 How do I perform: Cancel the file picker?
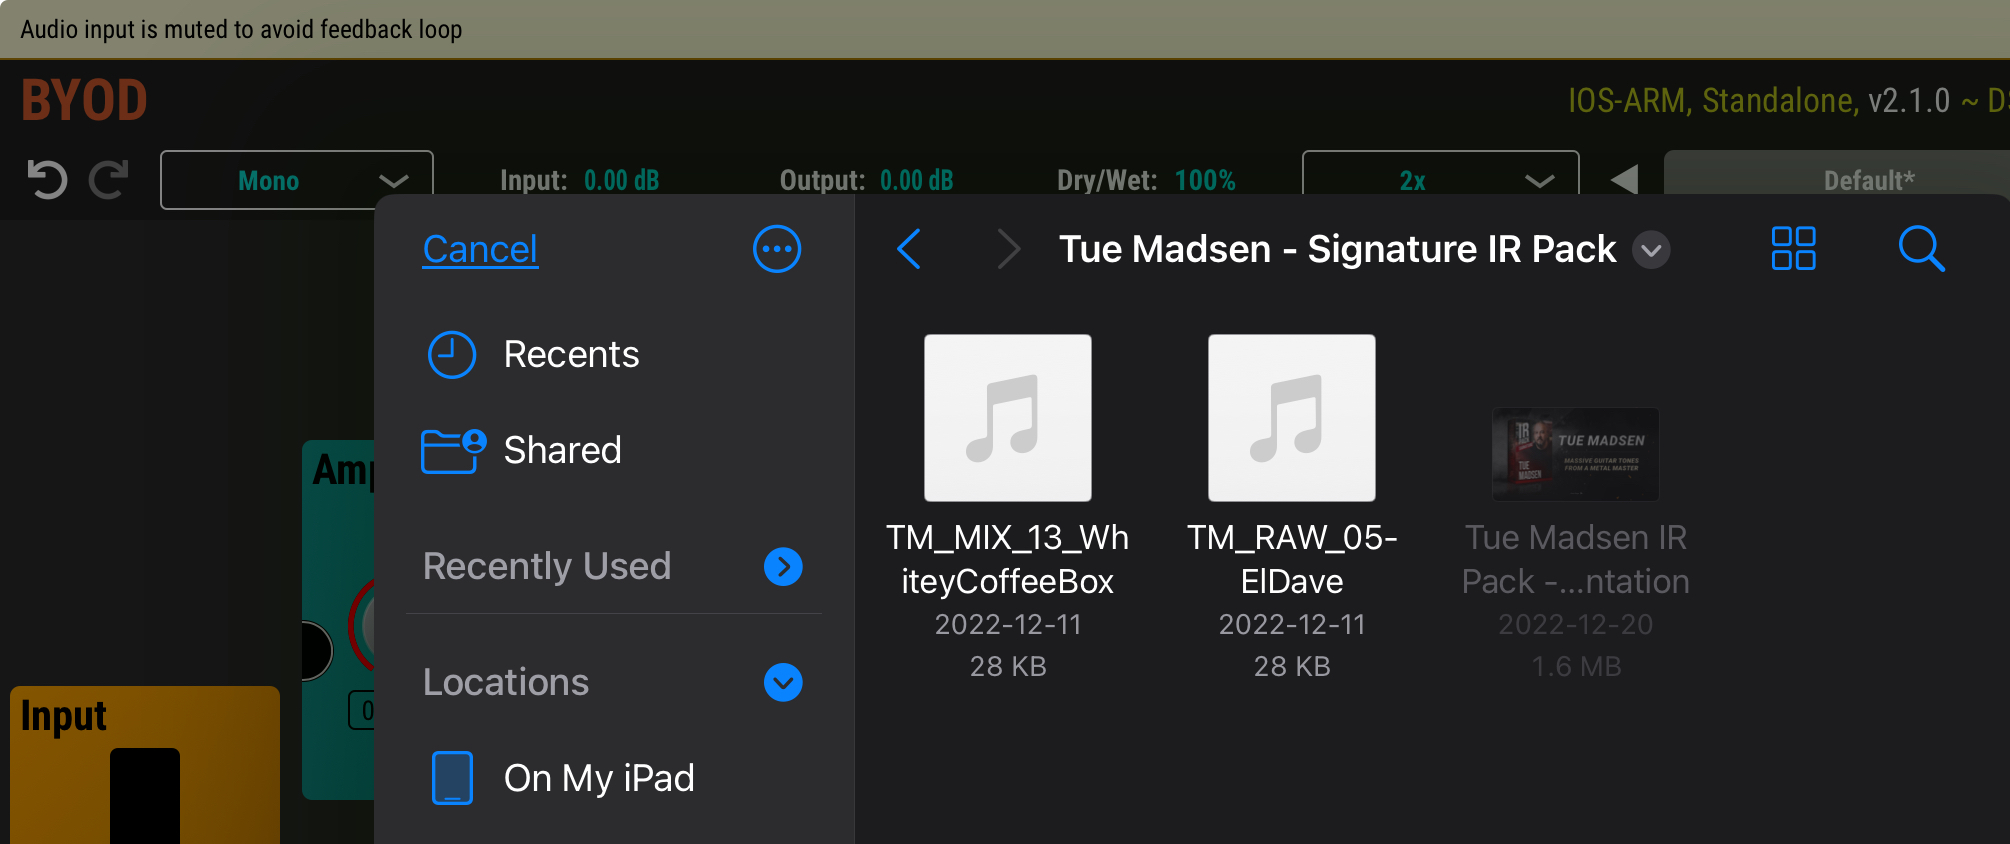(x=480, y=249)
